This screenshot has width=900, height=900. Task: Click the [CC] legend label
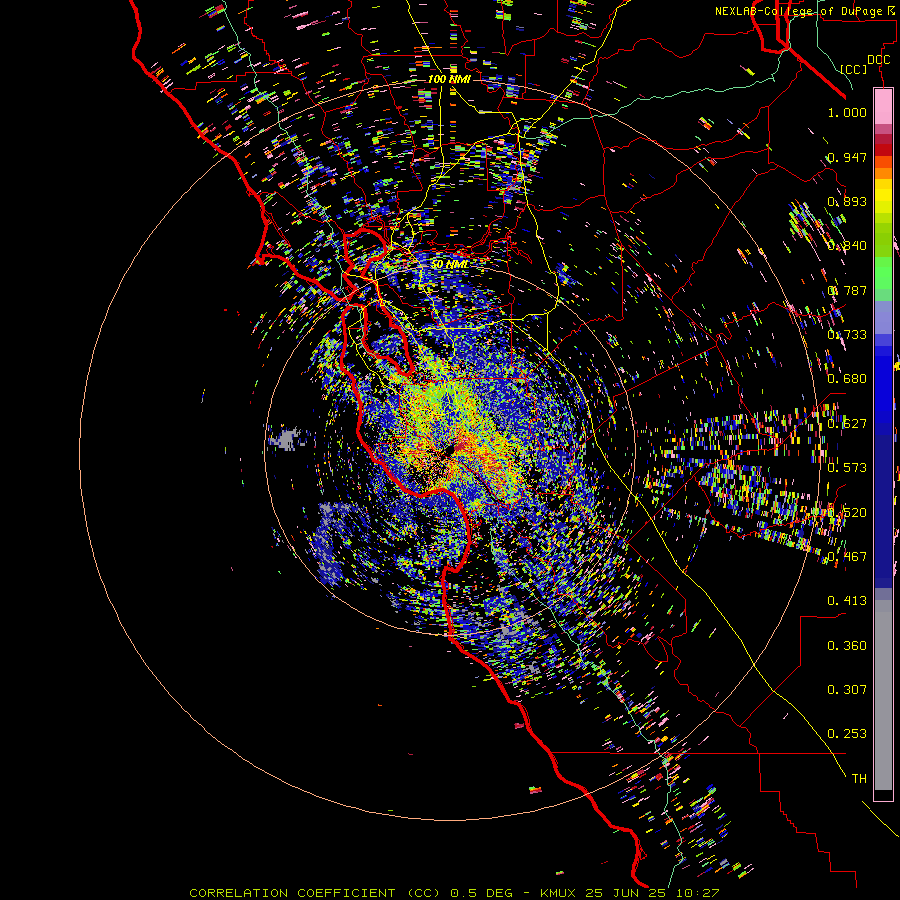(x=854, y=69)
